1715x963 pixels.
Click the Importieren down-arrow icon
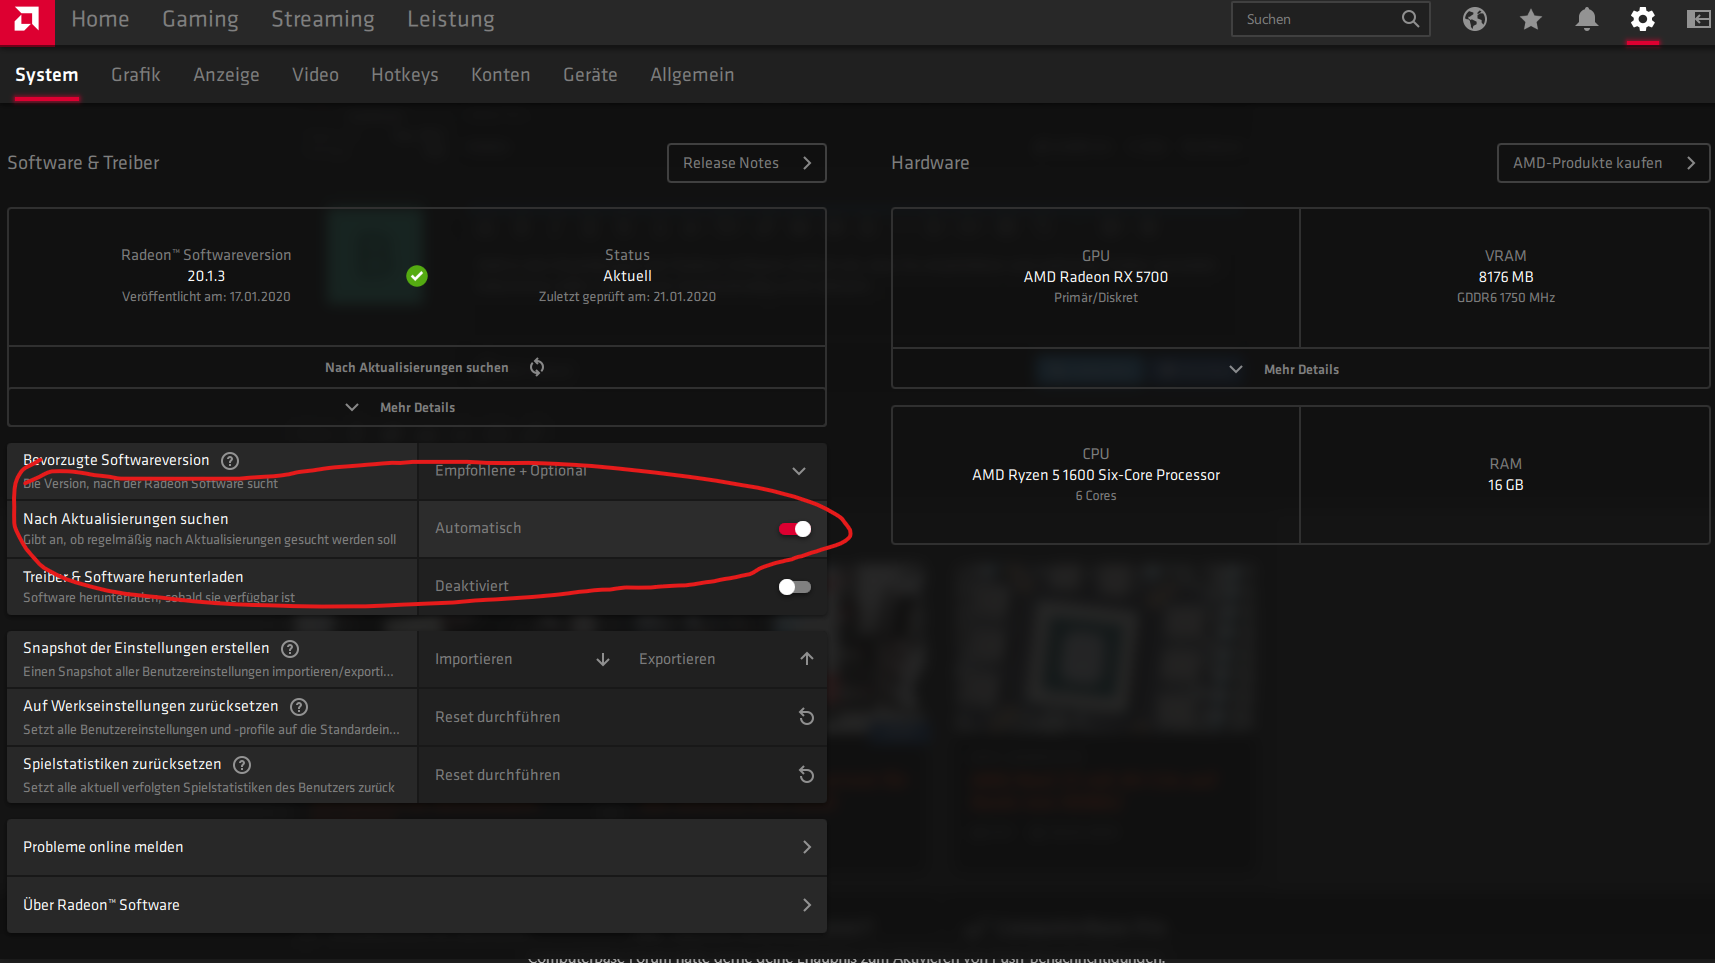tap(603, 659)
